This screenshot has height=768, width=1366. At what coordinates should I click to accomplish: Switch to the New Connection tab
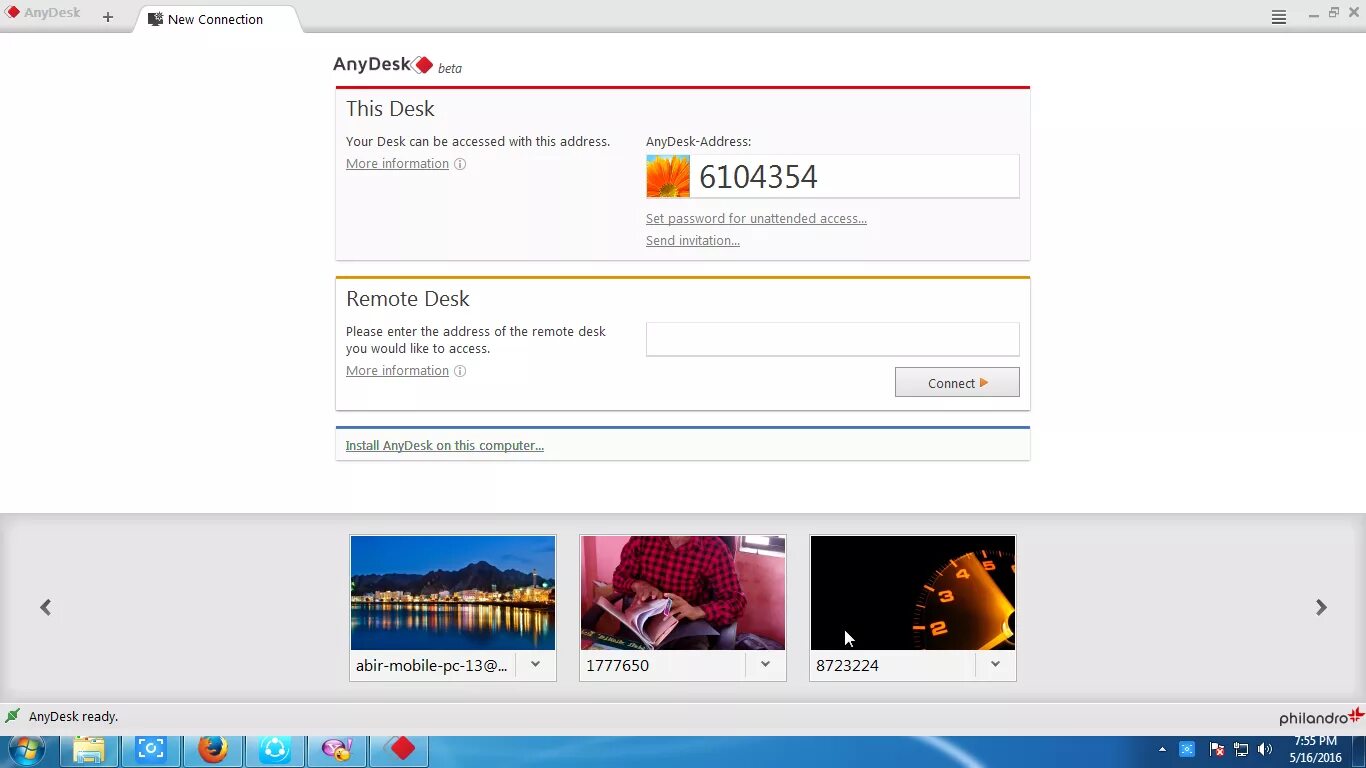click(x=215, y=19)
